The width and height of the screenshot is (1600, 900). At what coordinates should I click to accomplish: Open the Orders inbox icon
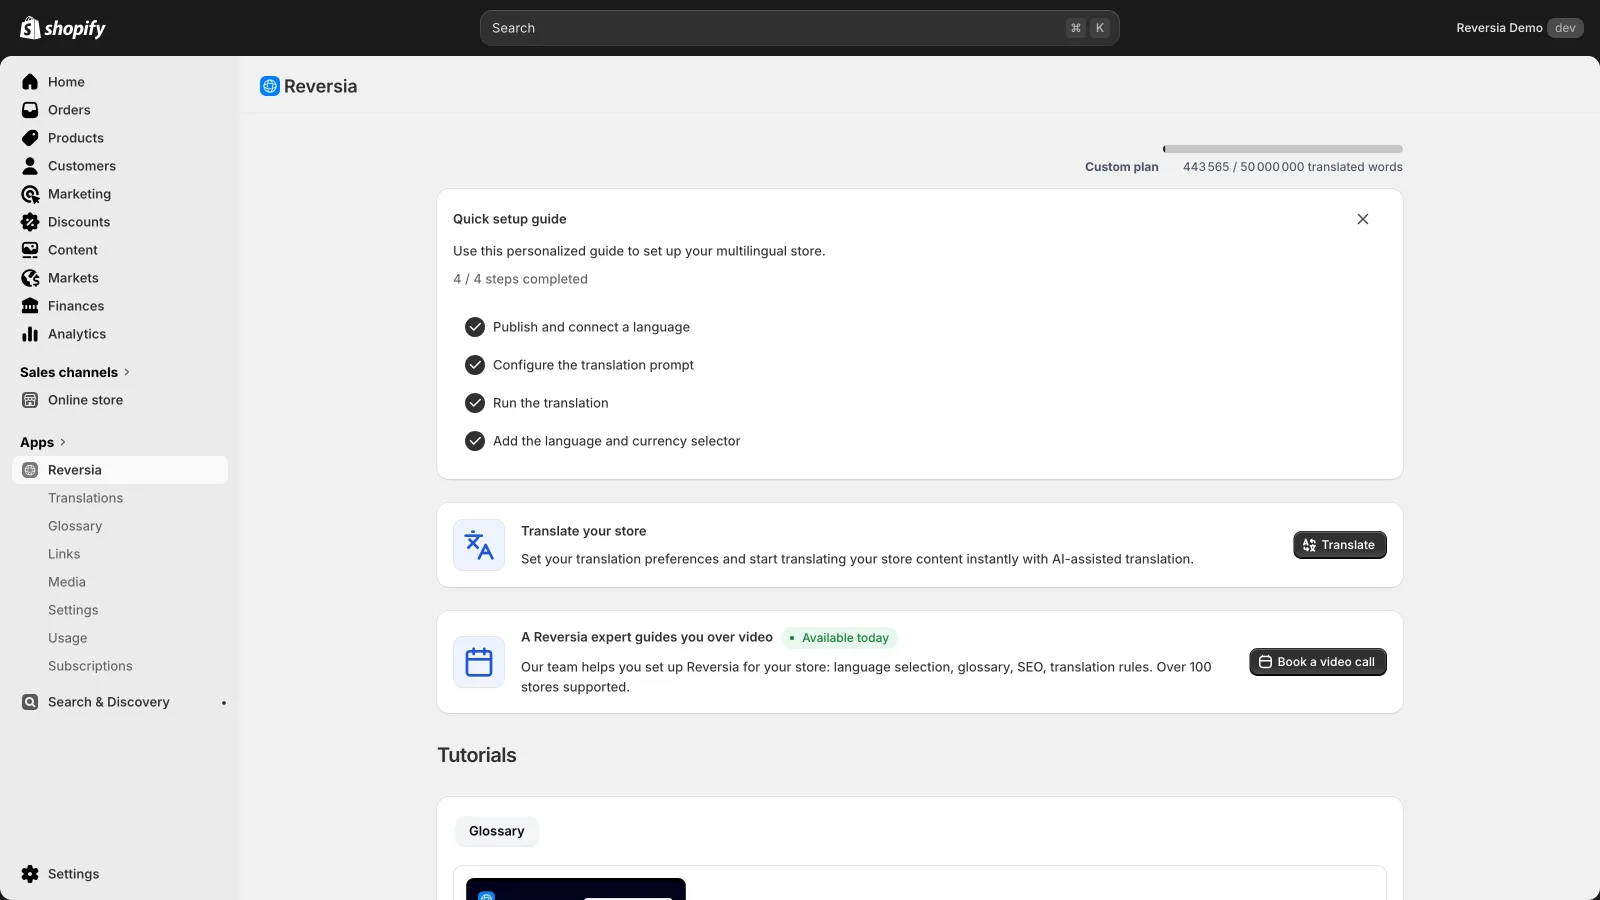[x=30, y=110]
